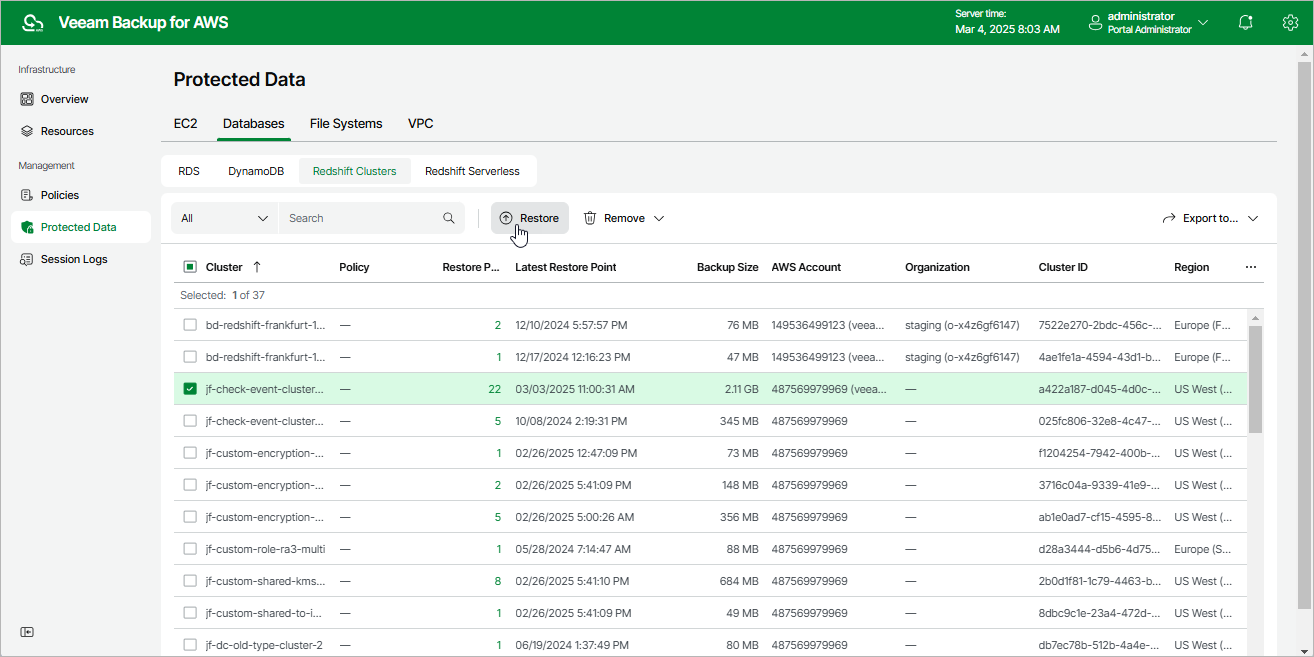
Task: Collapse the sidebar with bottom-left icon
Action: tap(27, 632)
